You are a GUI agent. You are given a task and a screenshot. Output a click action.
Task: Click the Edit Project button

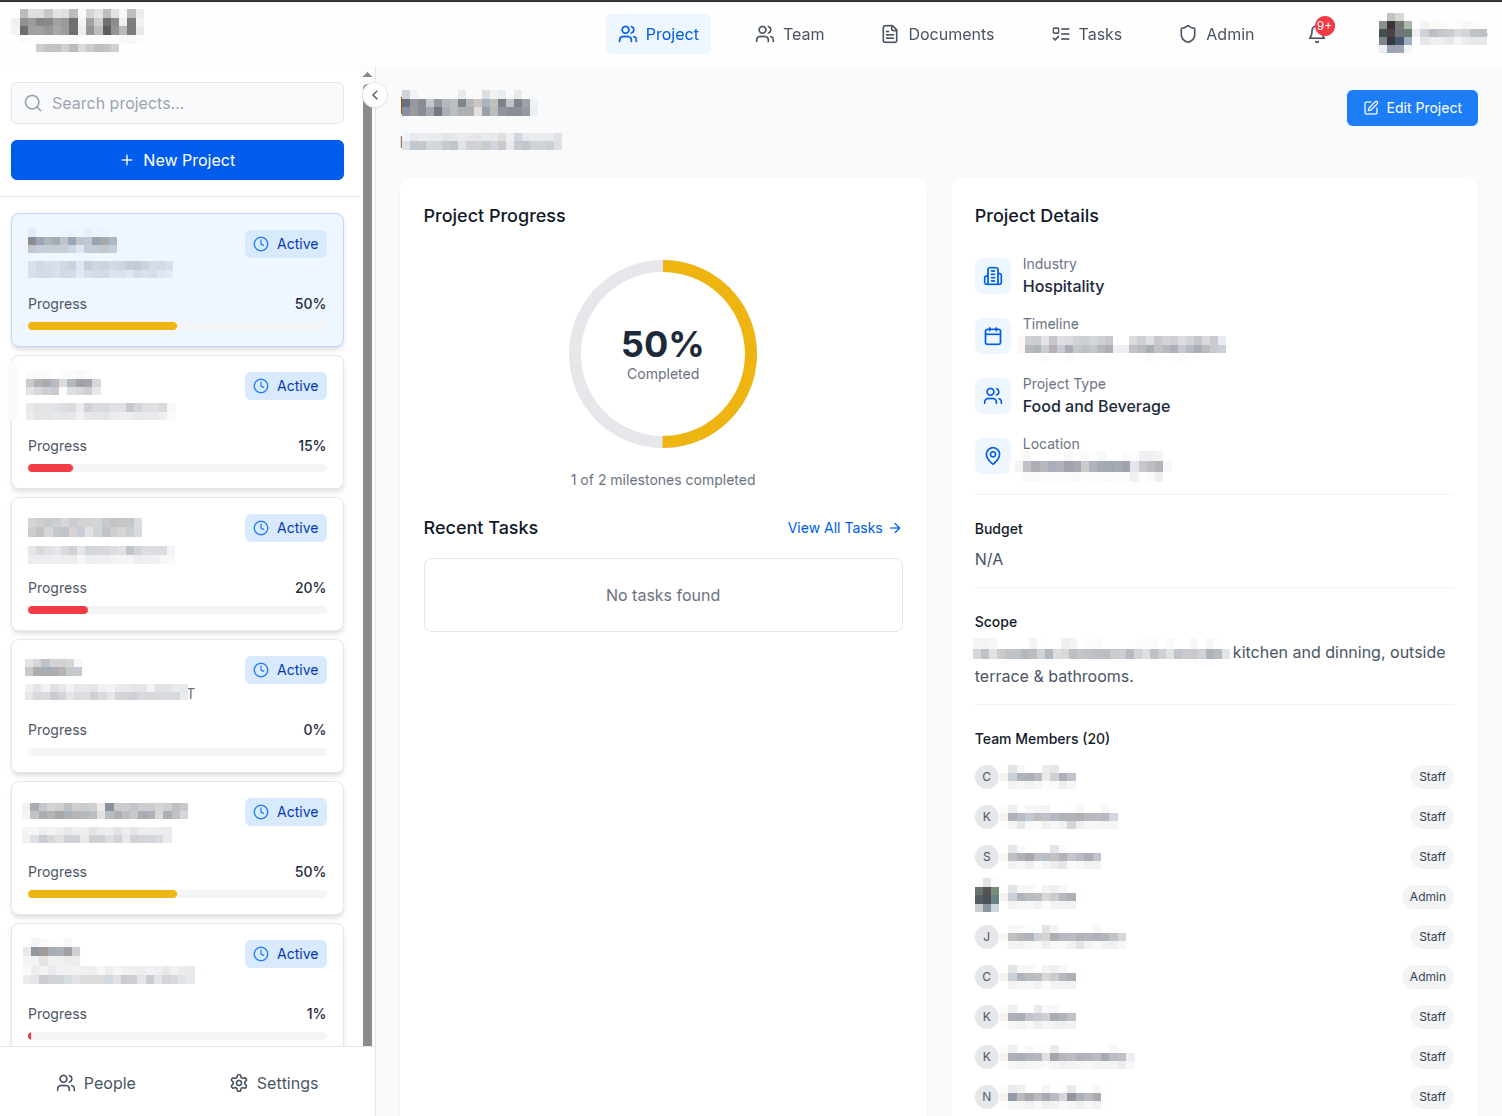1411,108
